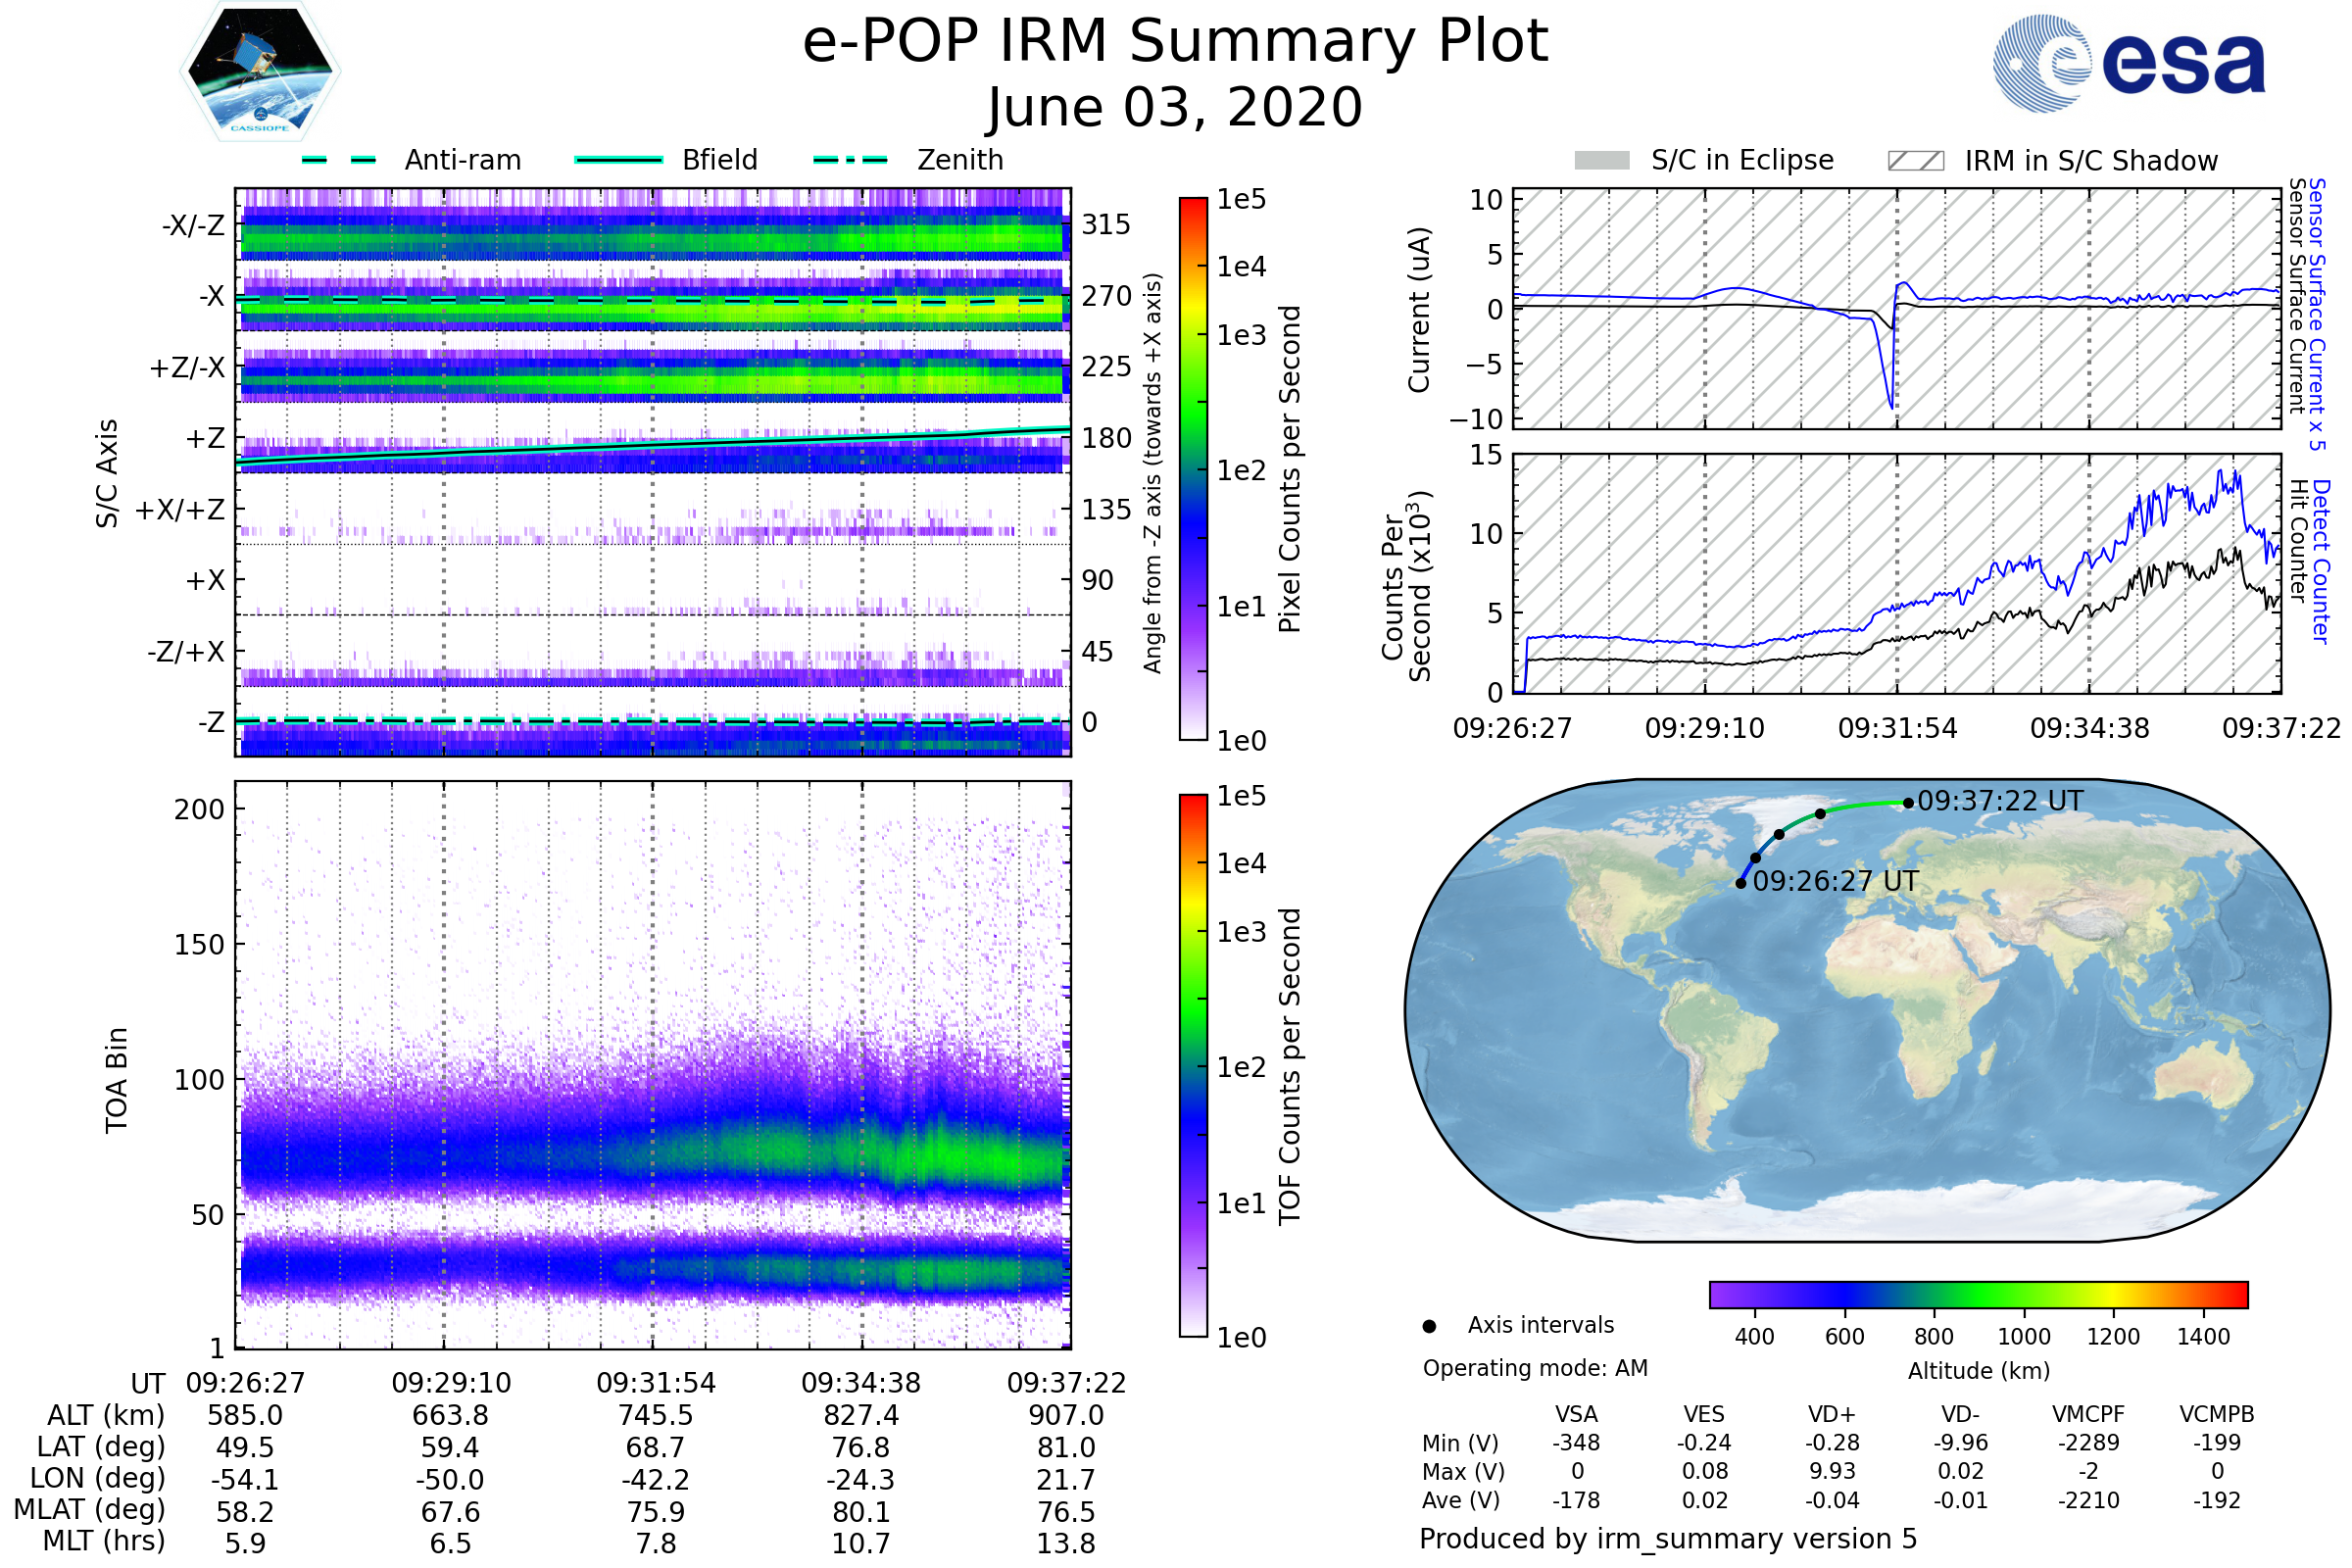Click the ESA logo

2129,63
